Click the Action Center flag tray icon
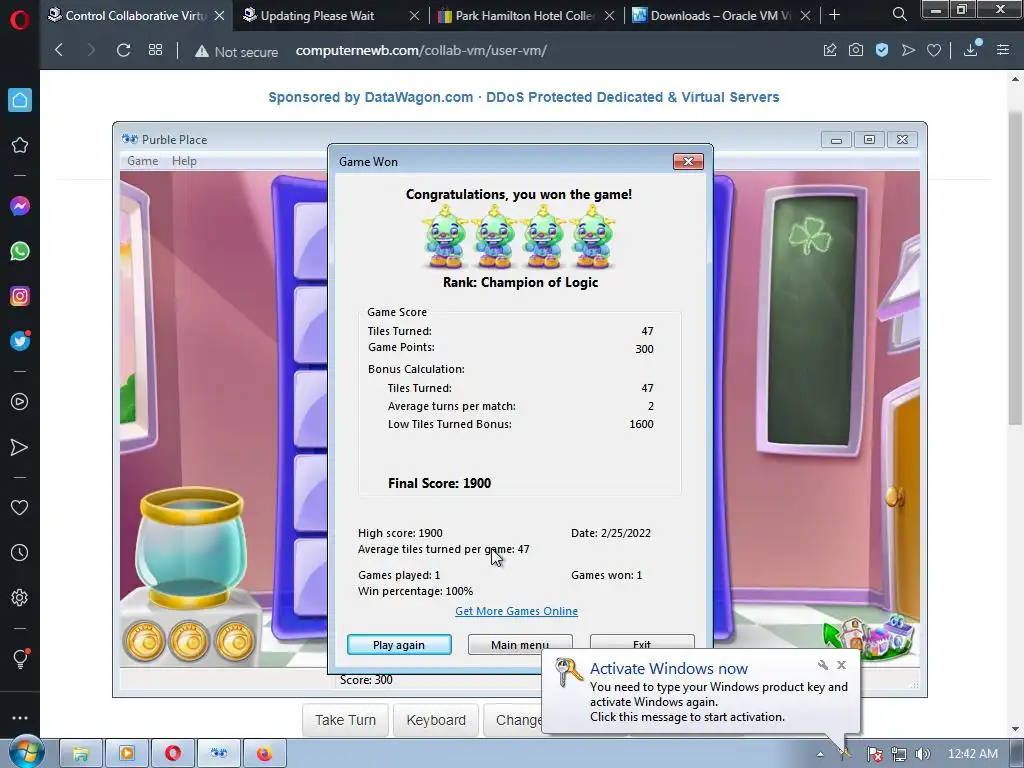 (874, 754)
